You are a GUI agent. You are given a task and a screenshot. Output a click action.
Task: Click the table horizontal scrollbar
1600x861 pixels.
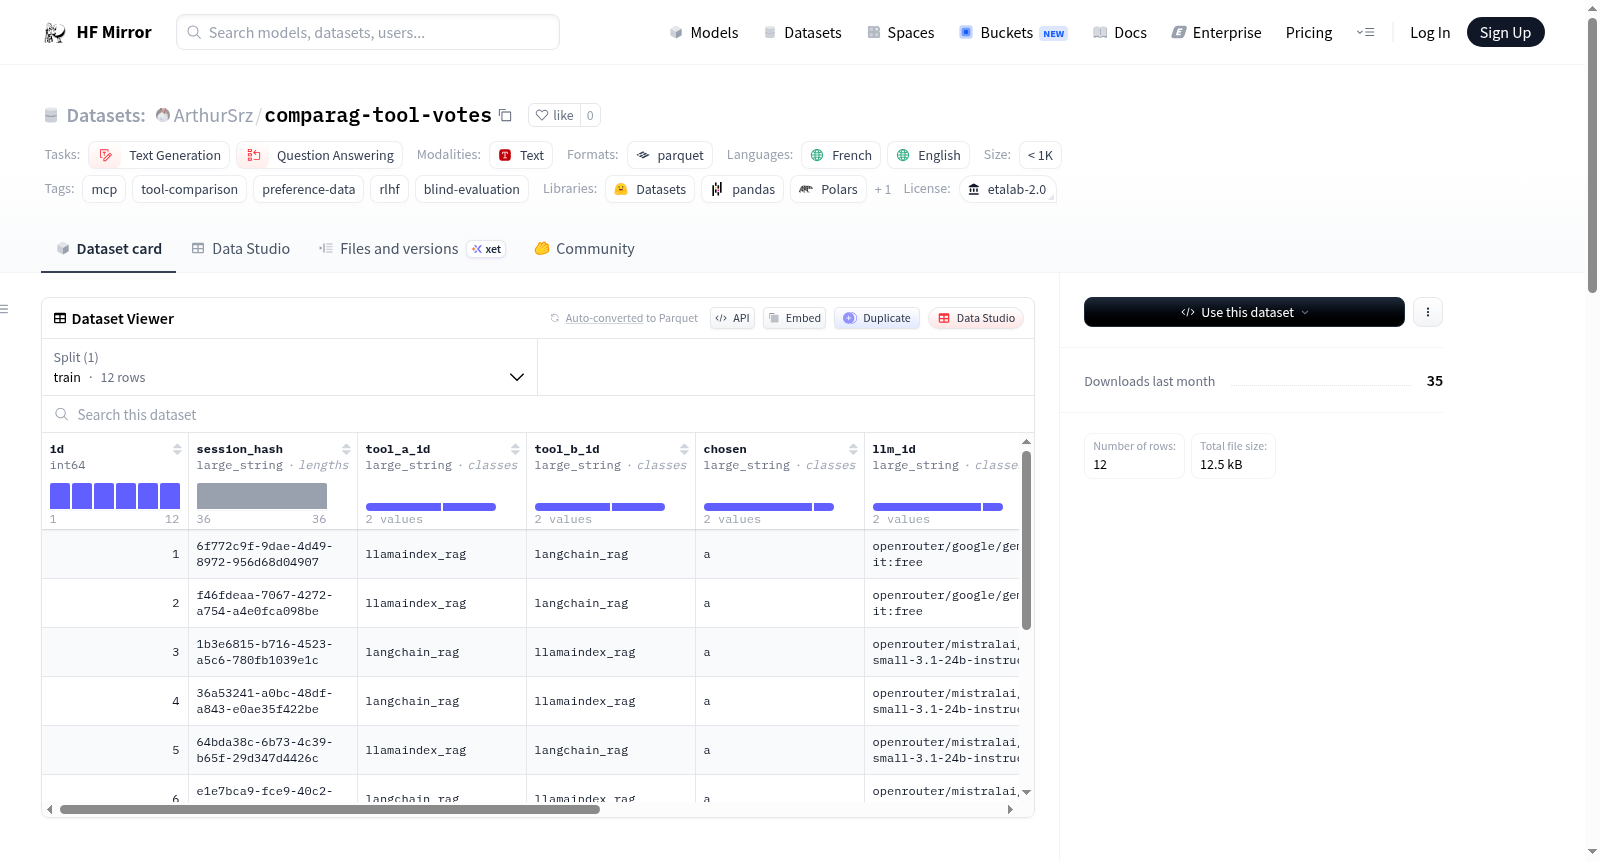click(x=330, y=809)
